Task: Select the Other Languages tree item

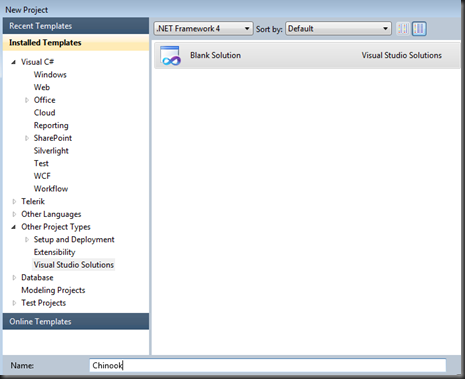Action: 51,214
